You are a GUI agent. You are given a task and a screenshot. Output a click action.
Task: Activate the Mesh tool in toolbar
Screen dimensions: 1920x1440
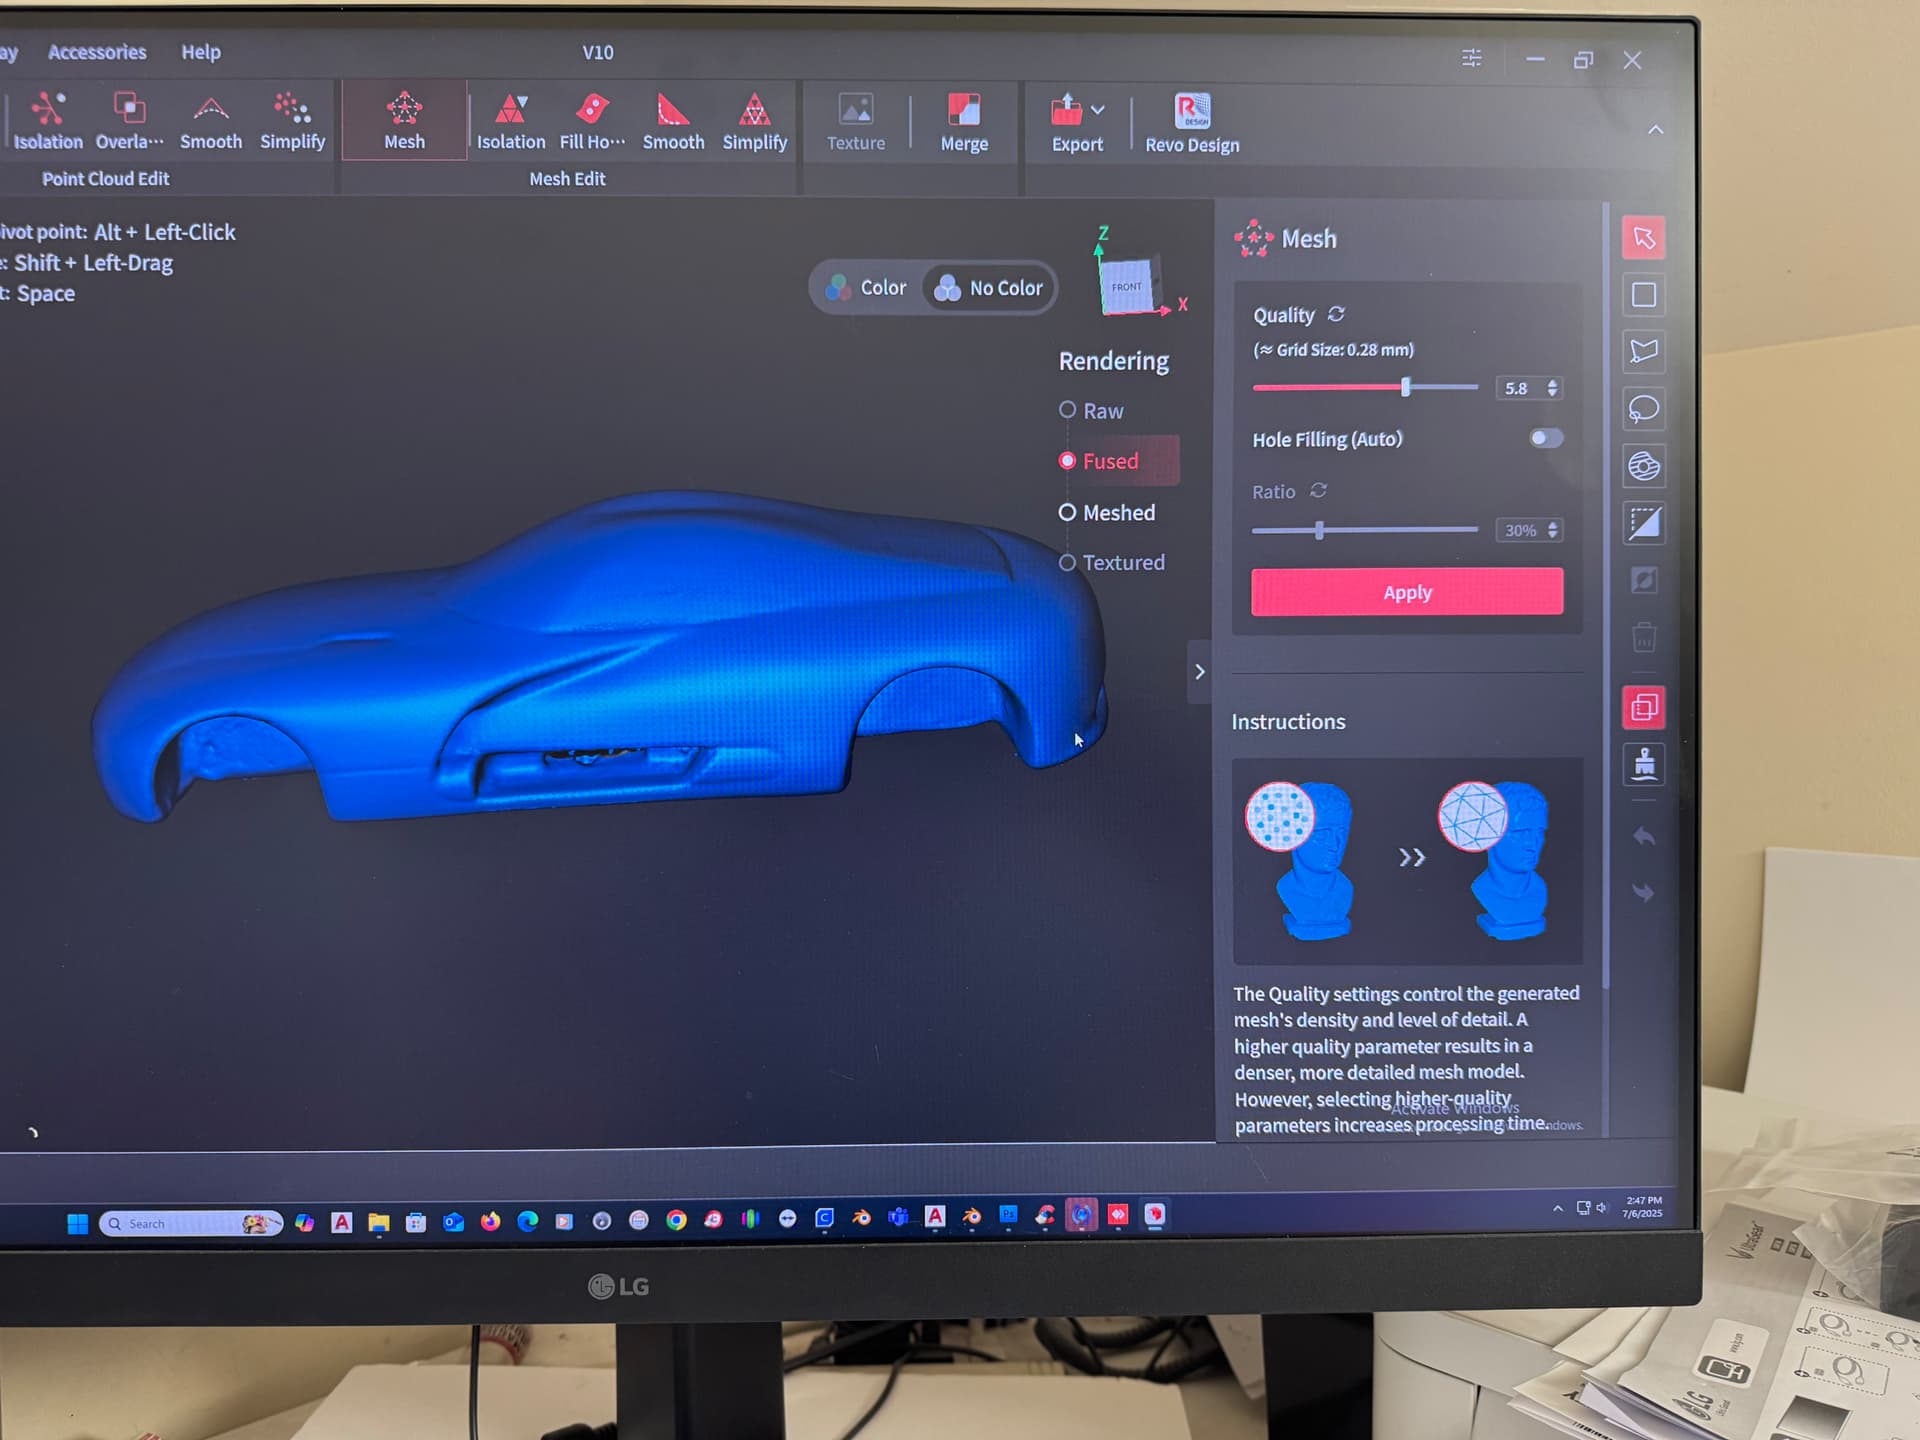(404, 121)
